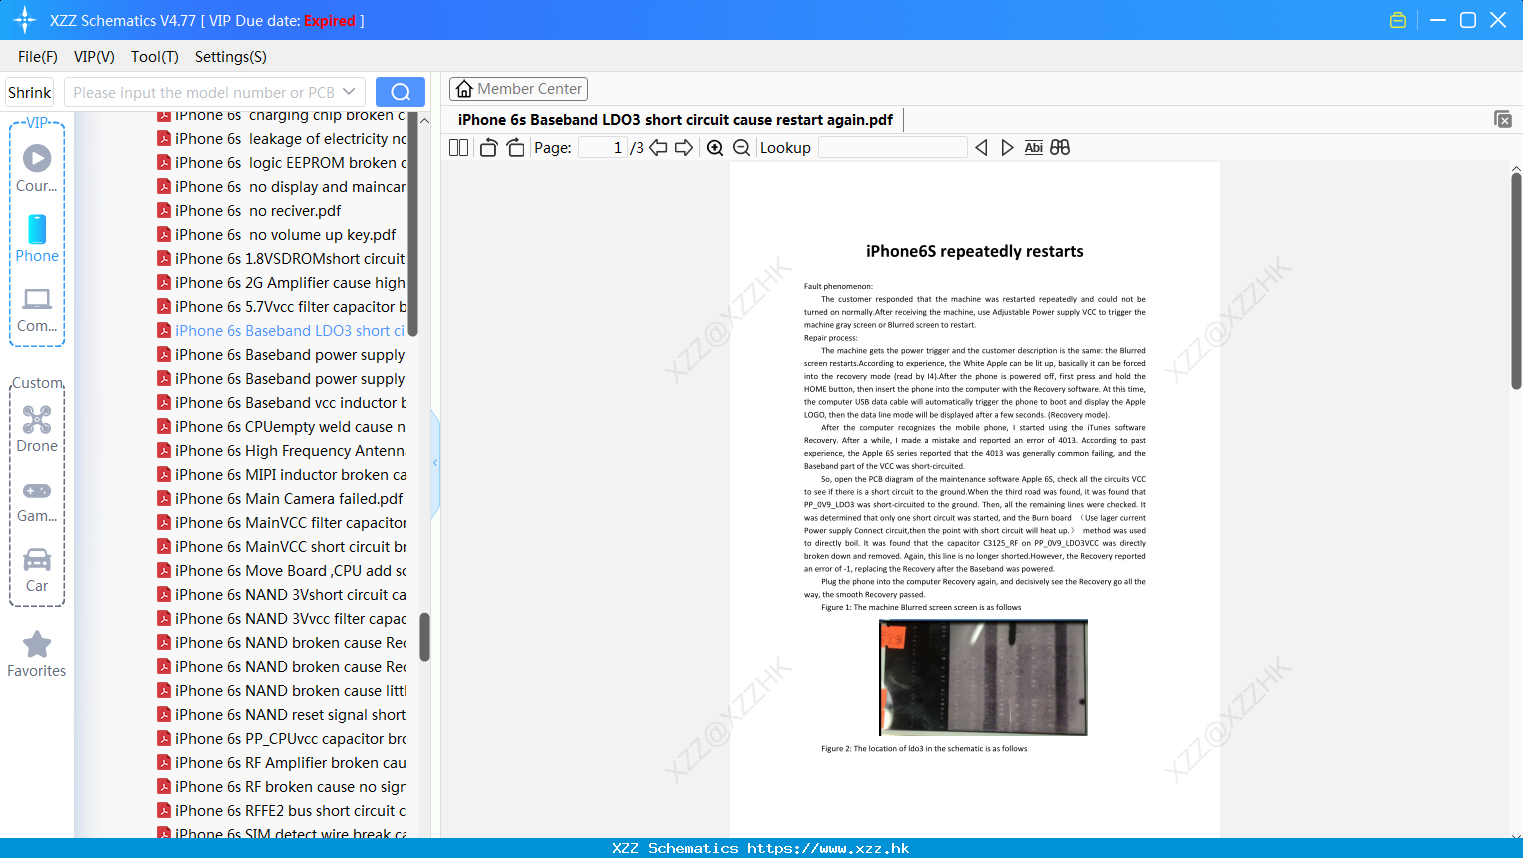Image resolution: width=1523 pixels, height=858 pixels.
Task: Click the Lookup text field
Action: tap(892, 148)
